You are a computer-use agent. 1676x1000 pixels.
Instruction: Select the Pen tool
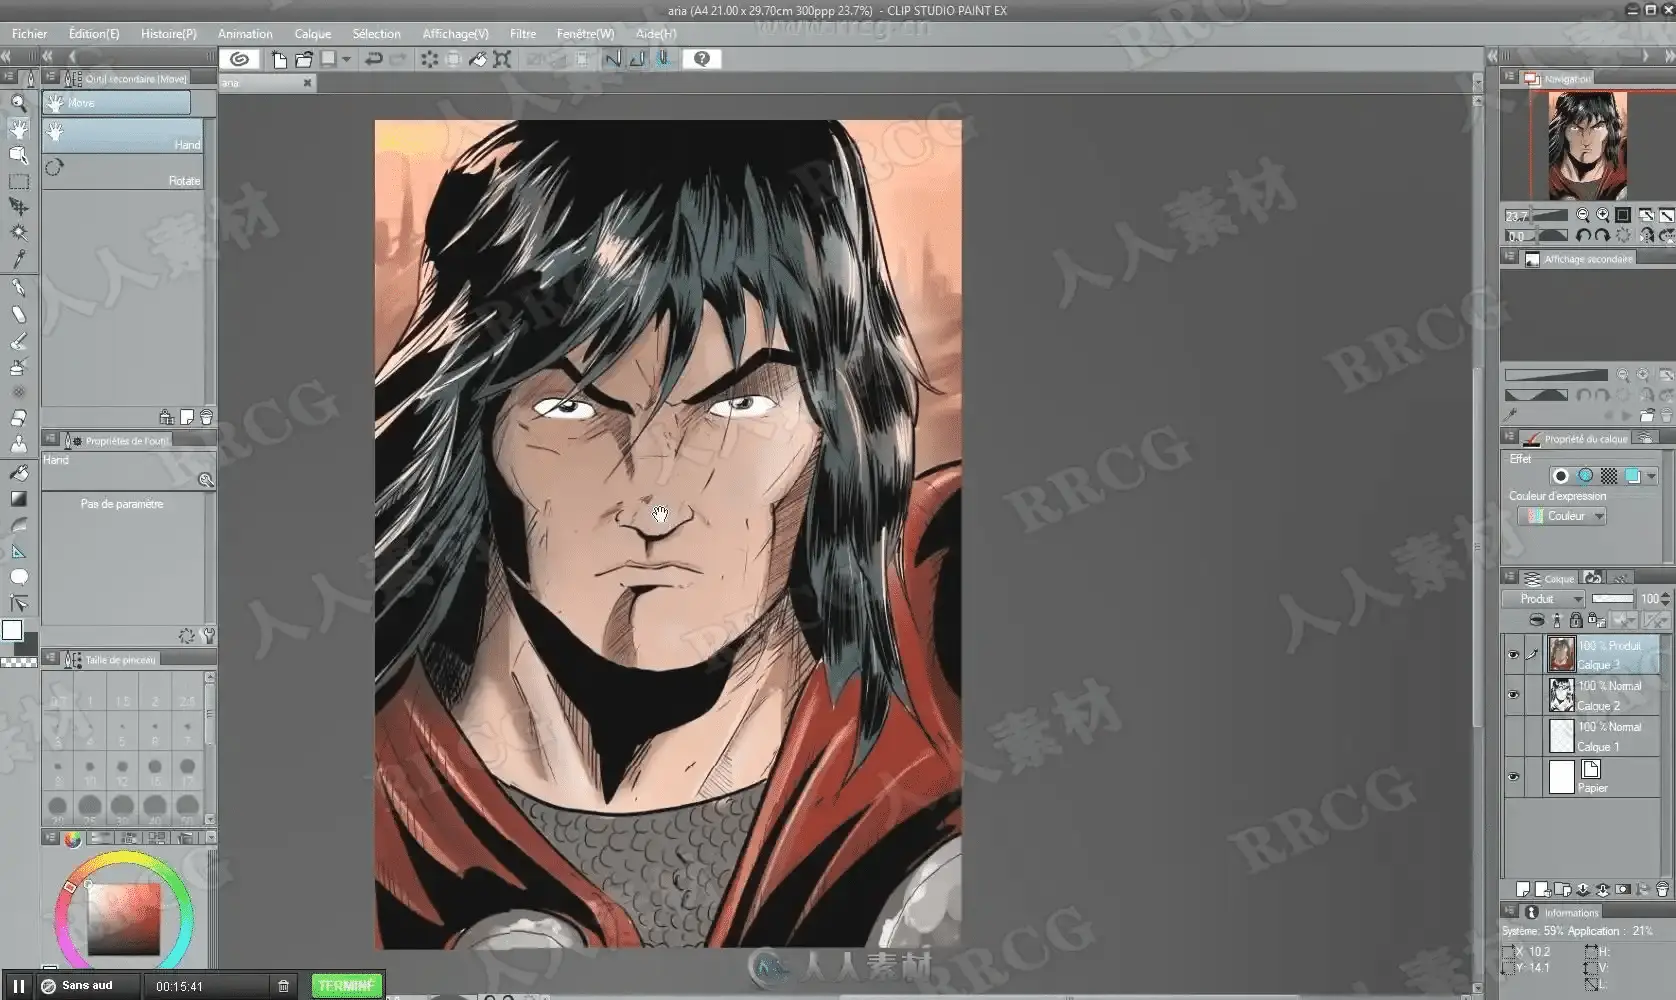pyautogui.click(x=18, y=288)
